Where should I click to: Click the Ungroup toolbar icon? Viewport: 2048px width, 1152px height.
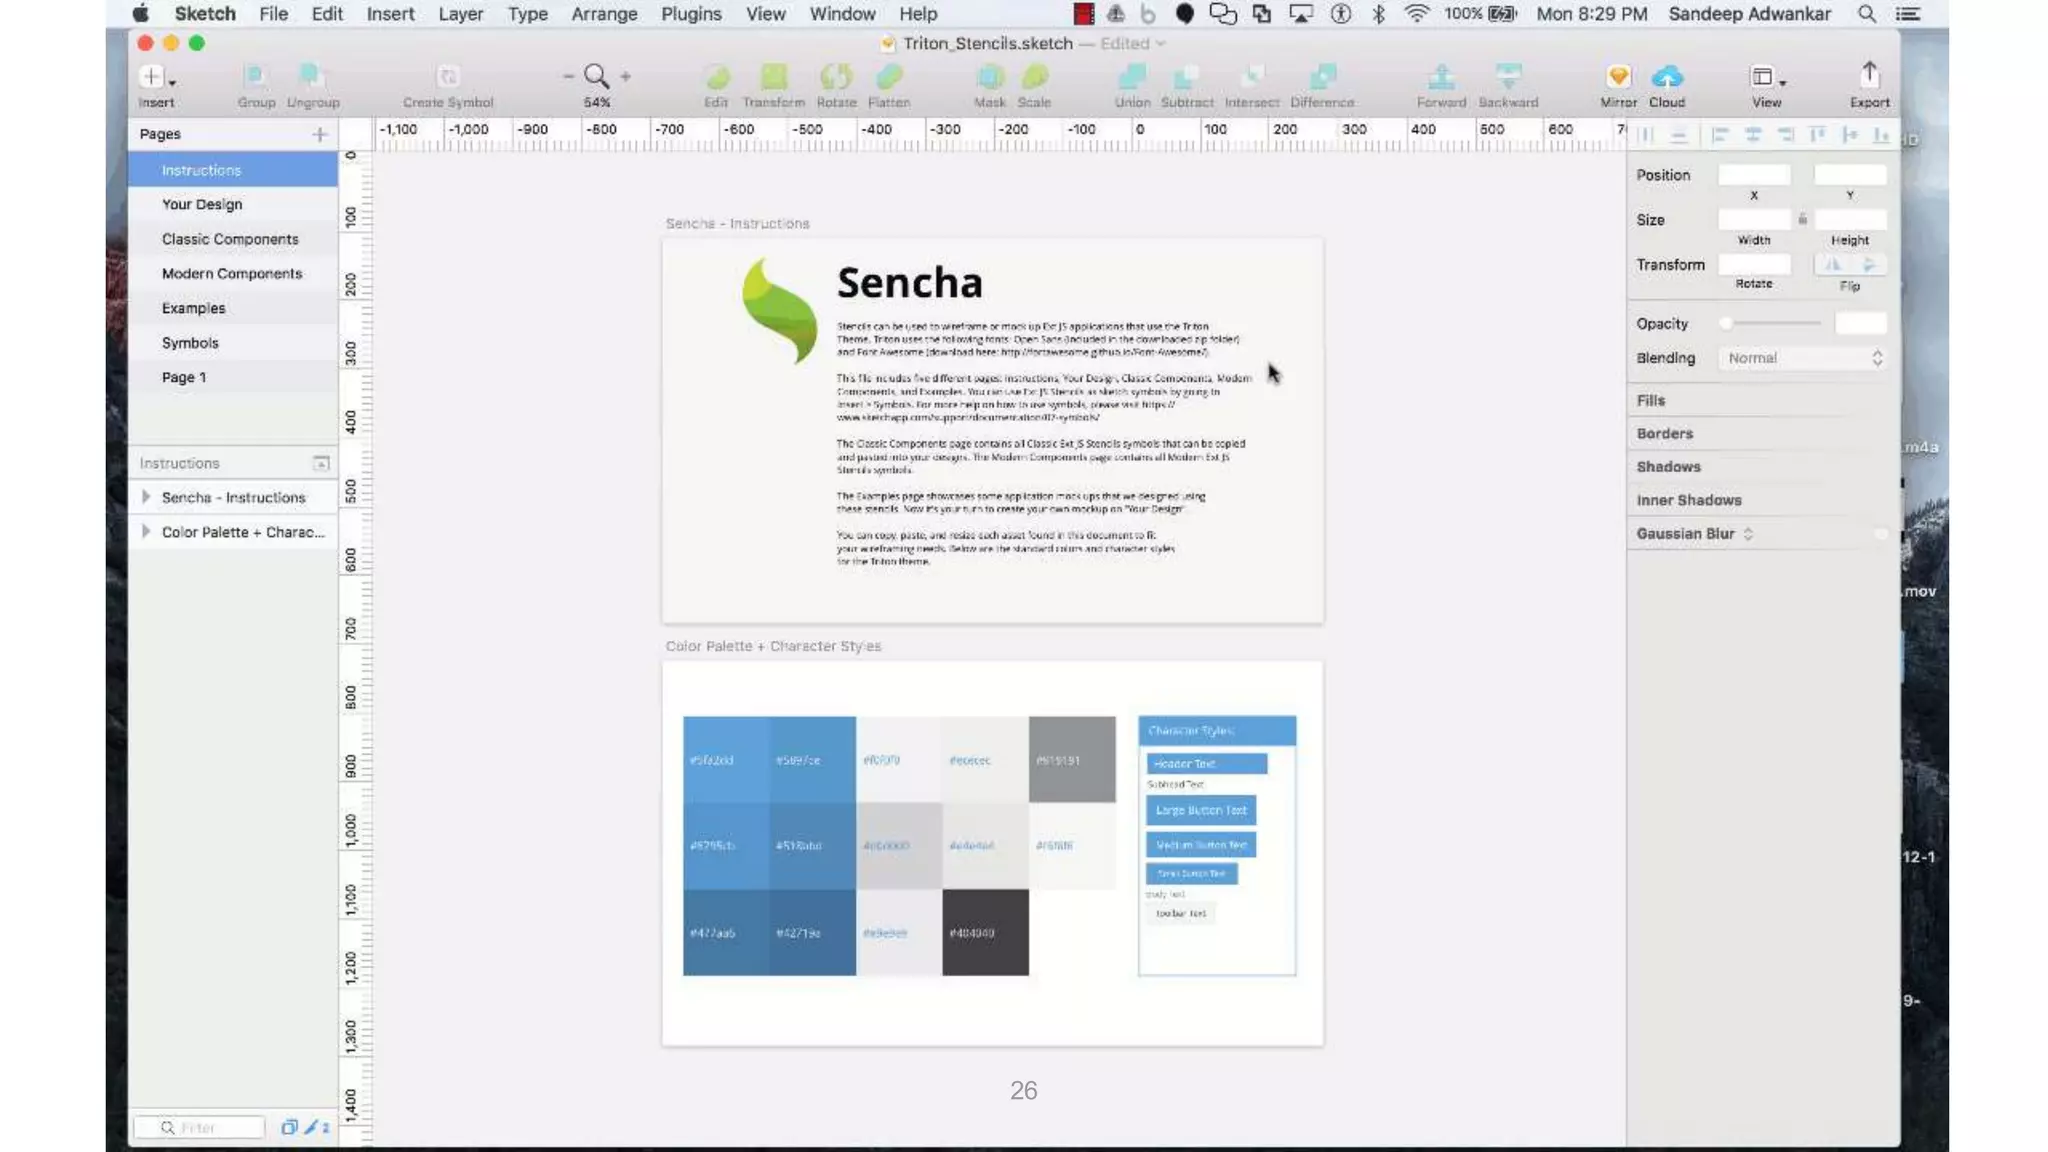tap(311, 77)
